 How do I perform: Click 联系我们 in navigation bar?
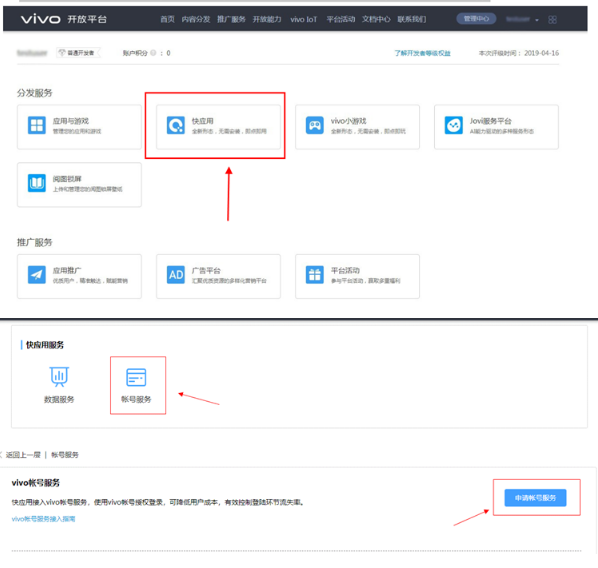[412, 19]
